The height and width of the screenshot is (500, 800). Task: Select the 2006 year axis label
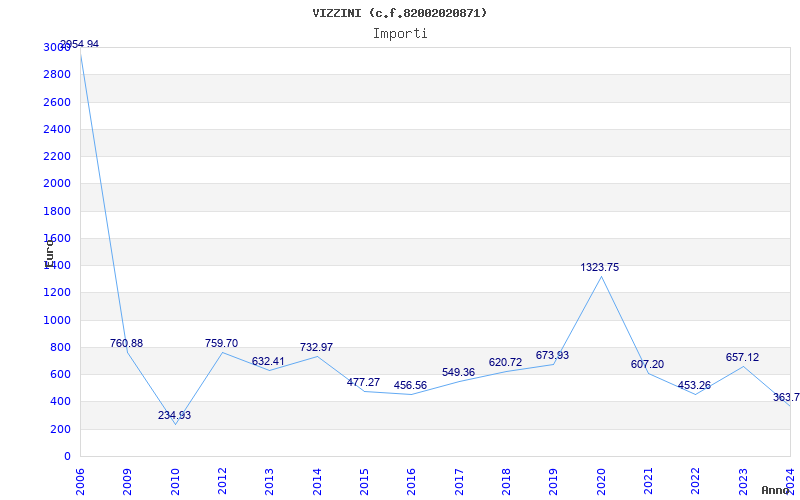[80, 482]
